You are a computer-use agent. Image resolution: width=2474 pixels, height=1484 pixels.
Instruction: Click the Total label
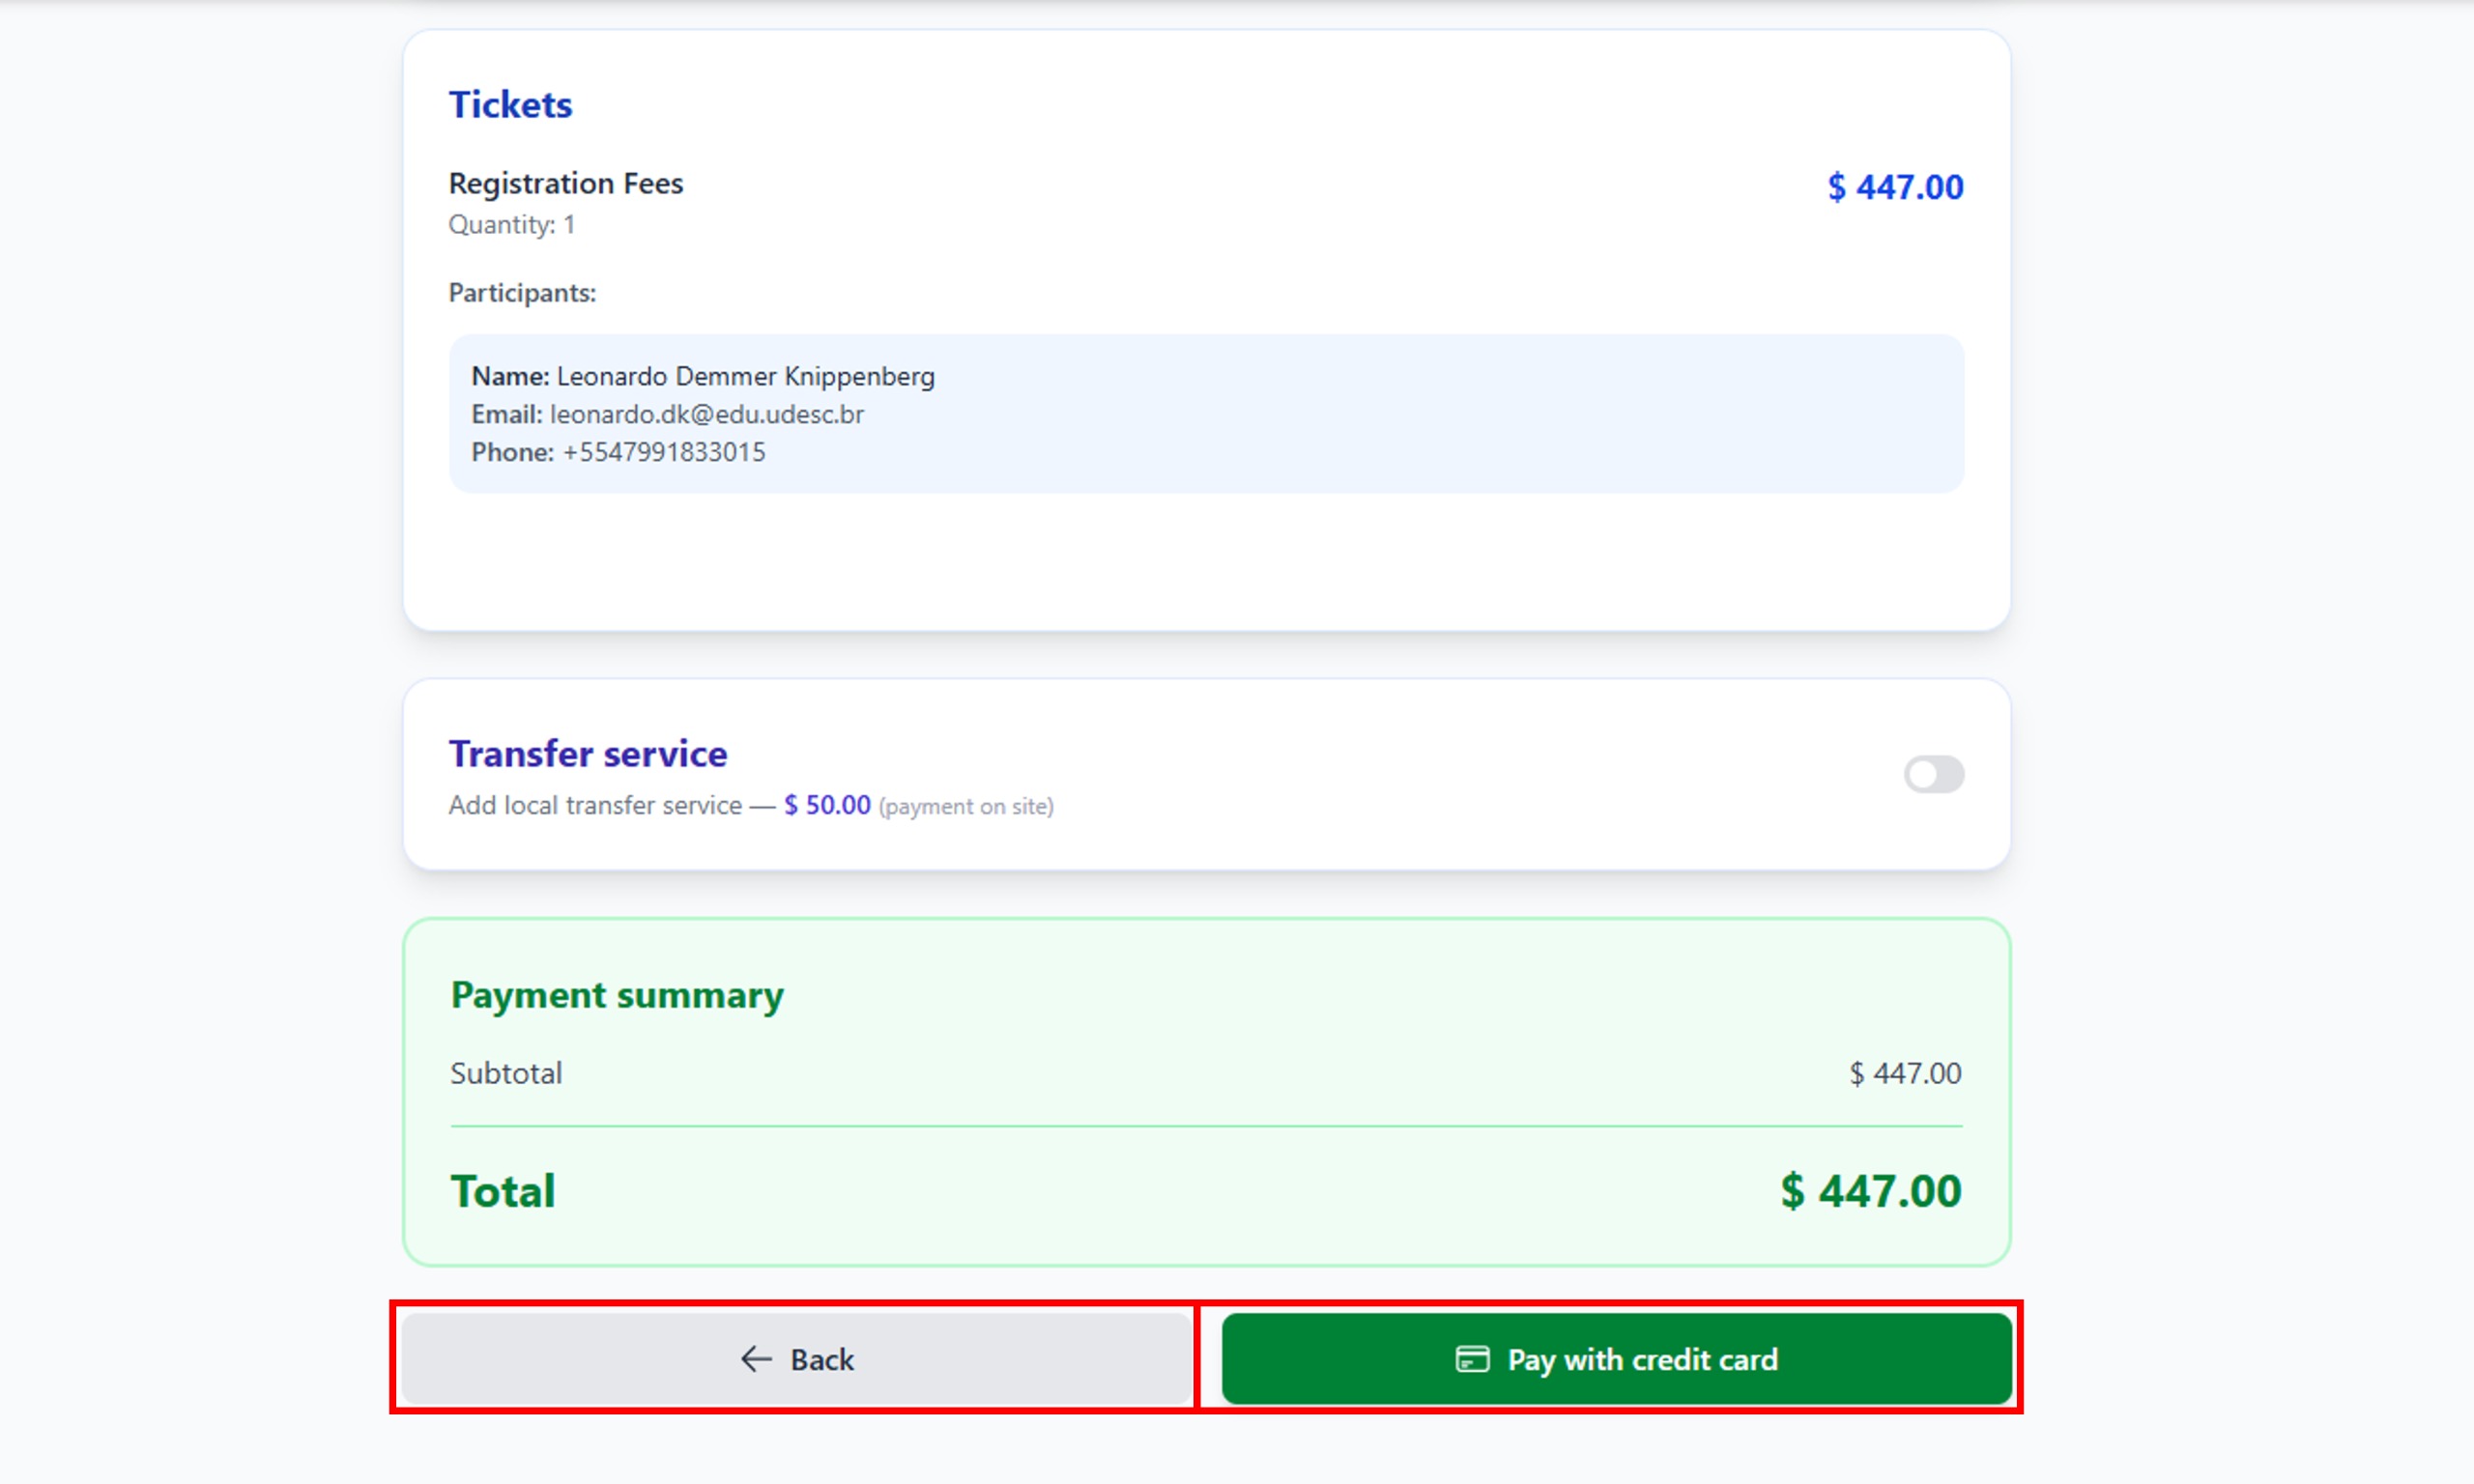502,1191
